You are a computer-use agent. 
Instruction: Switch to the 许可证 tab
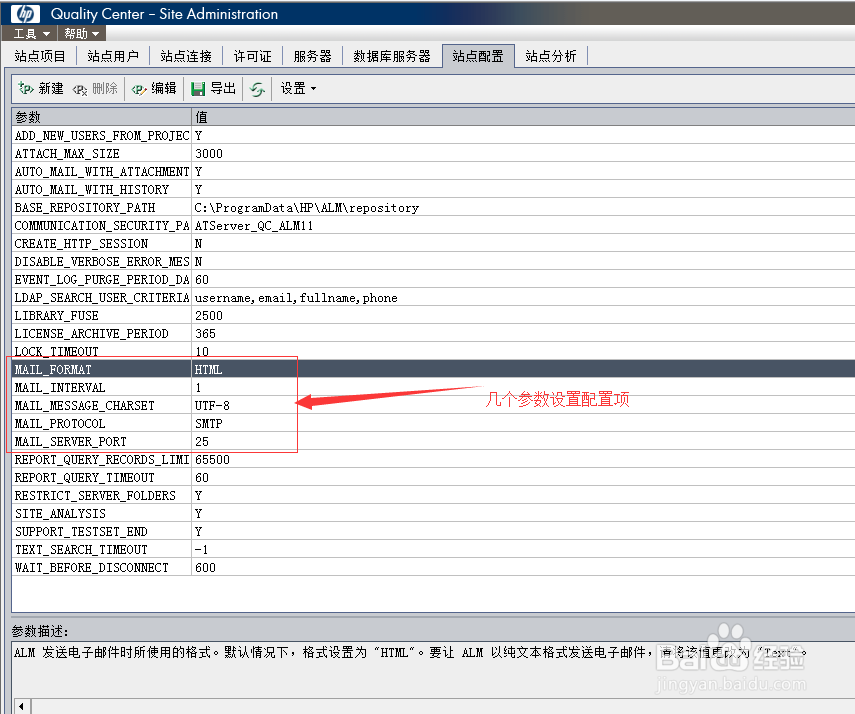tap(252, 56)
